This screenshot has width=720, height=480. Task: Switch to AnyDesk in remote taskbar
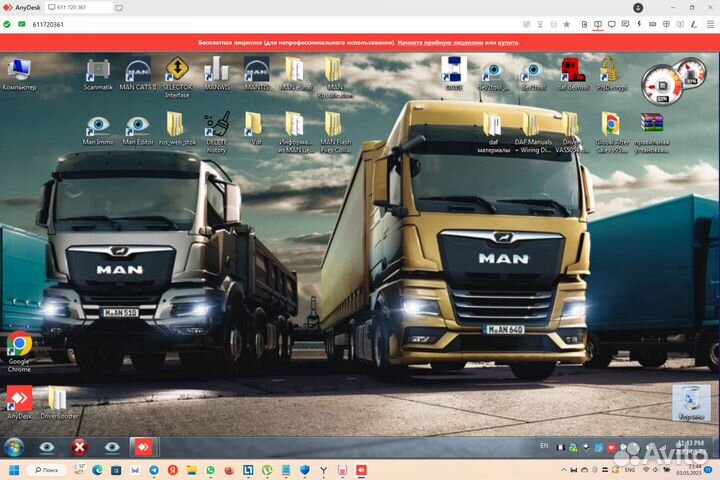point(143,447)
